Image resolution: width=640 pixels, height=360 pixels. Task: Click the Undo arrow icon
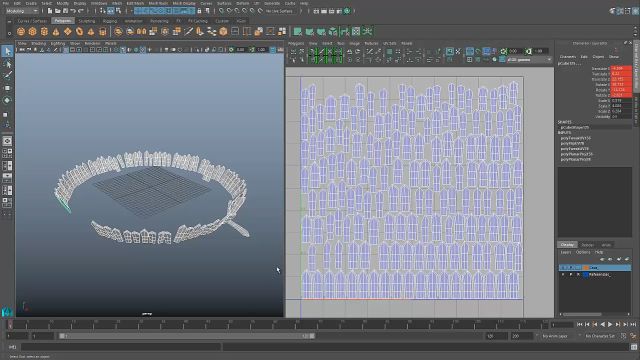(73, 11)
